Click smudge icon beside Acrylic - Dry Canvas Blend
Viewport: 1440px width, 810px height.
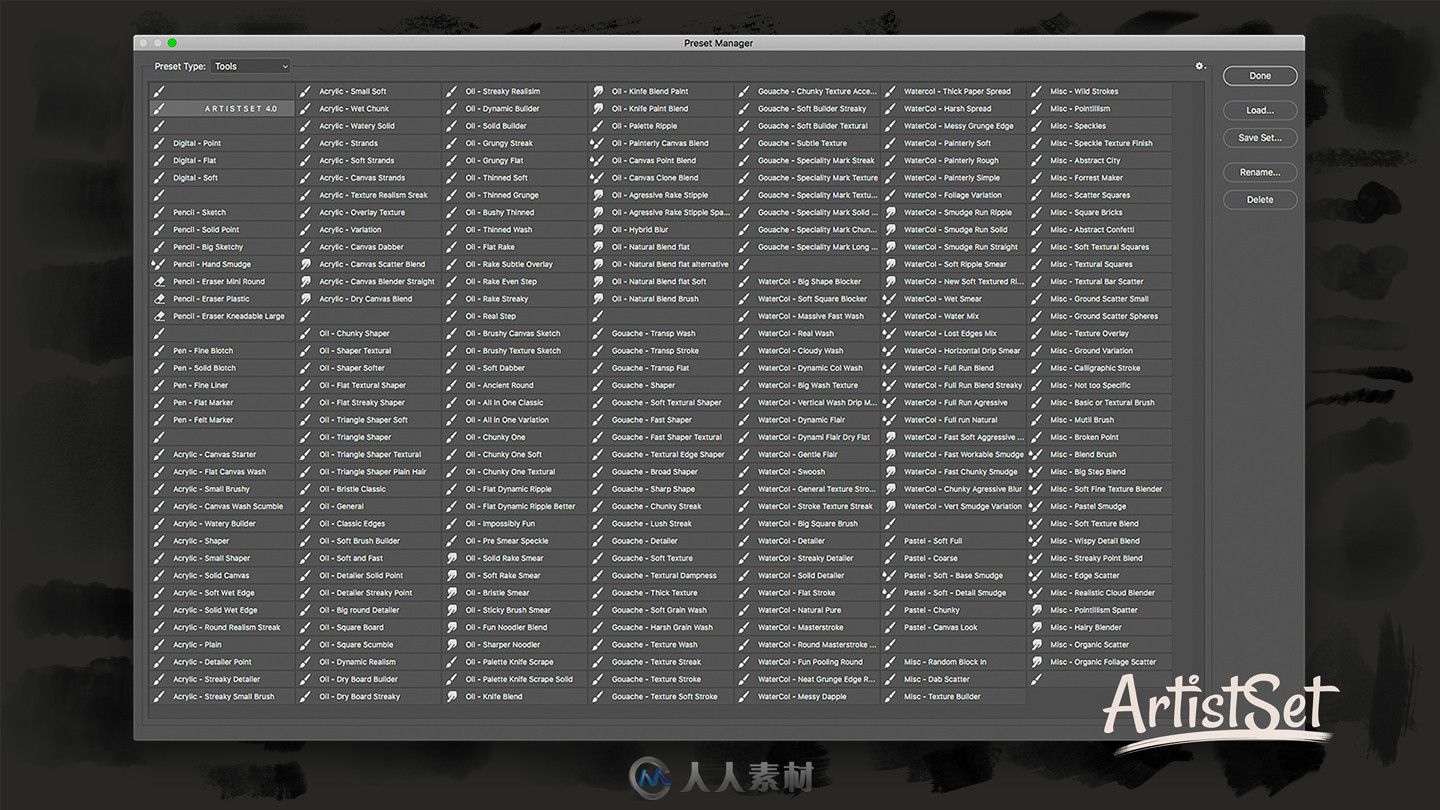pyautogui.click(x=305, y=299)
